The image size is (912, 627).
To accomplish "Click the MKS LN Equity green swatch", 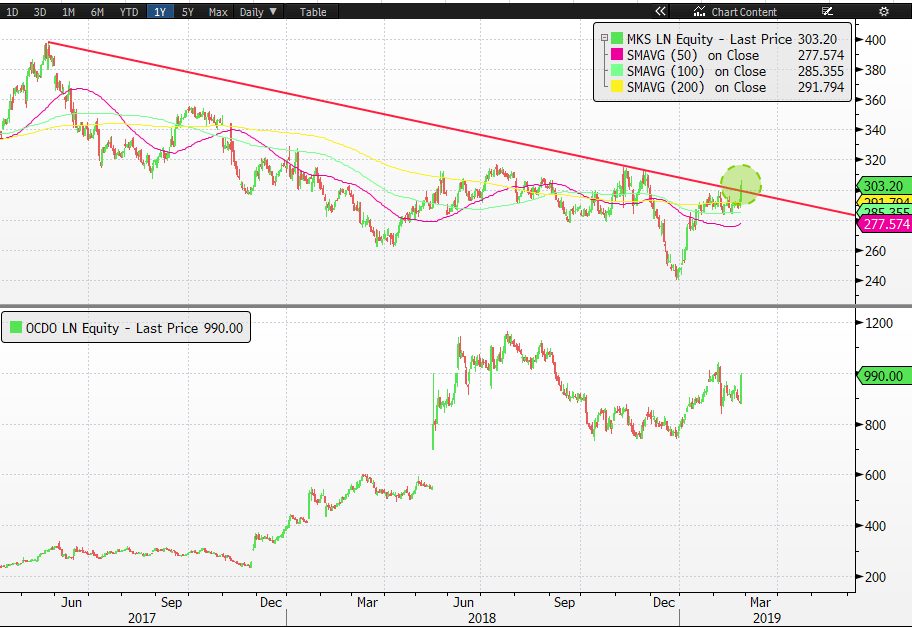I will (617, 39).
